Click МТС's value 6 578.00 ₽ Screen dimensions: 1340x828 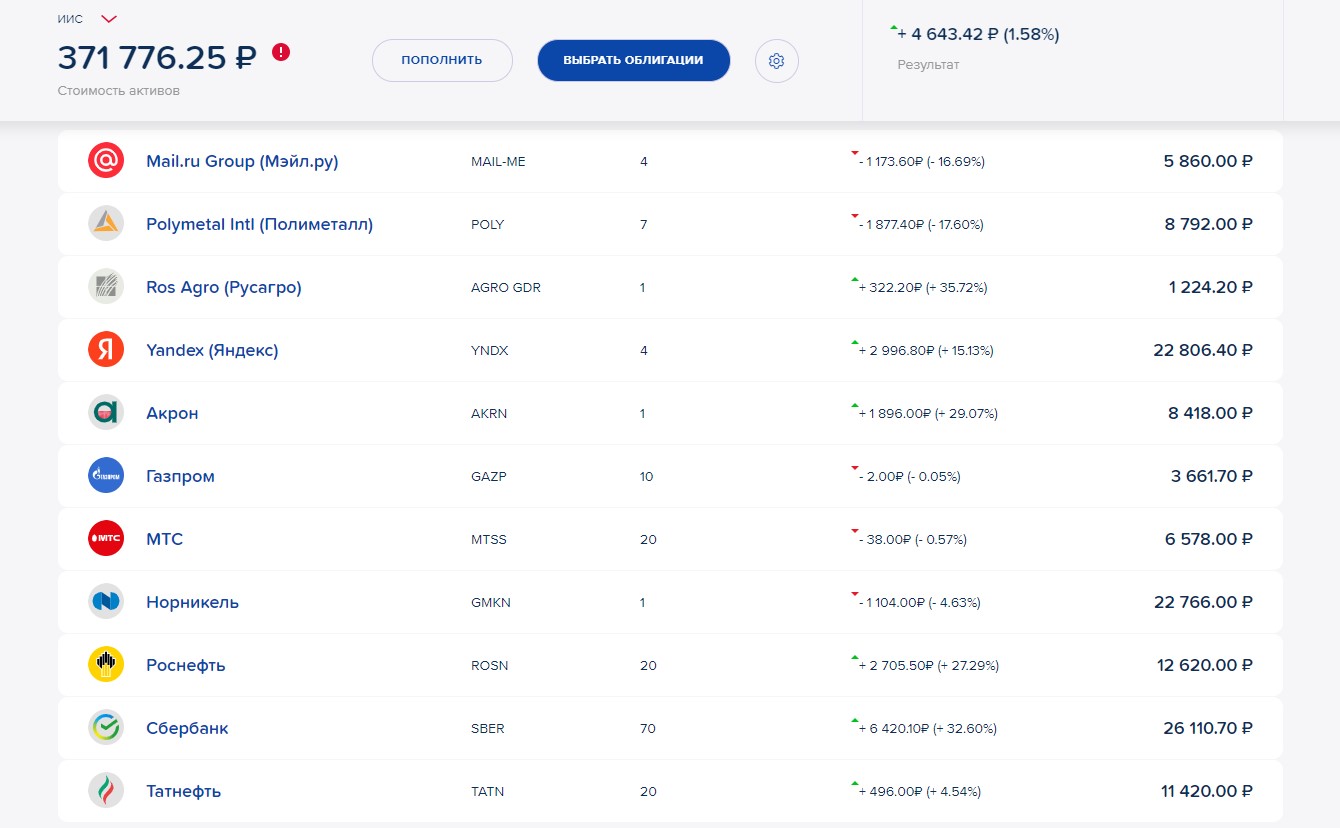click(x=1209, y=539)
